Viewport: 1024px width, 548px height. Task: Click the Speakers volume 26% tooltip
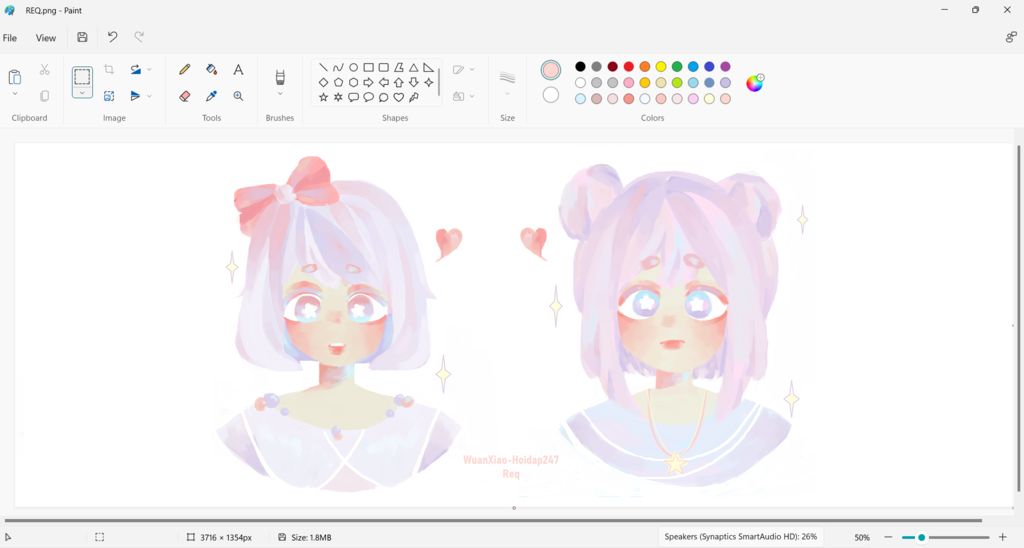point(740,536)
